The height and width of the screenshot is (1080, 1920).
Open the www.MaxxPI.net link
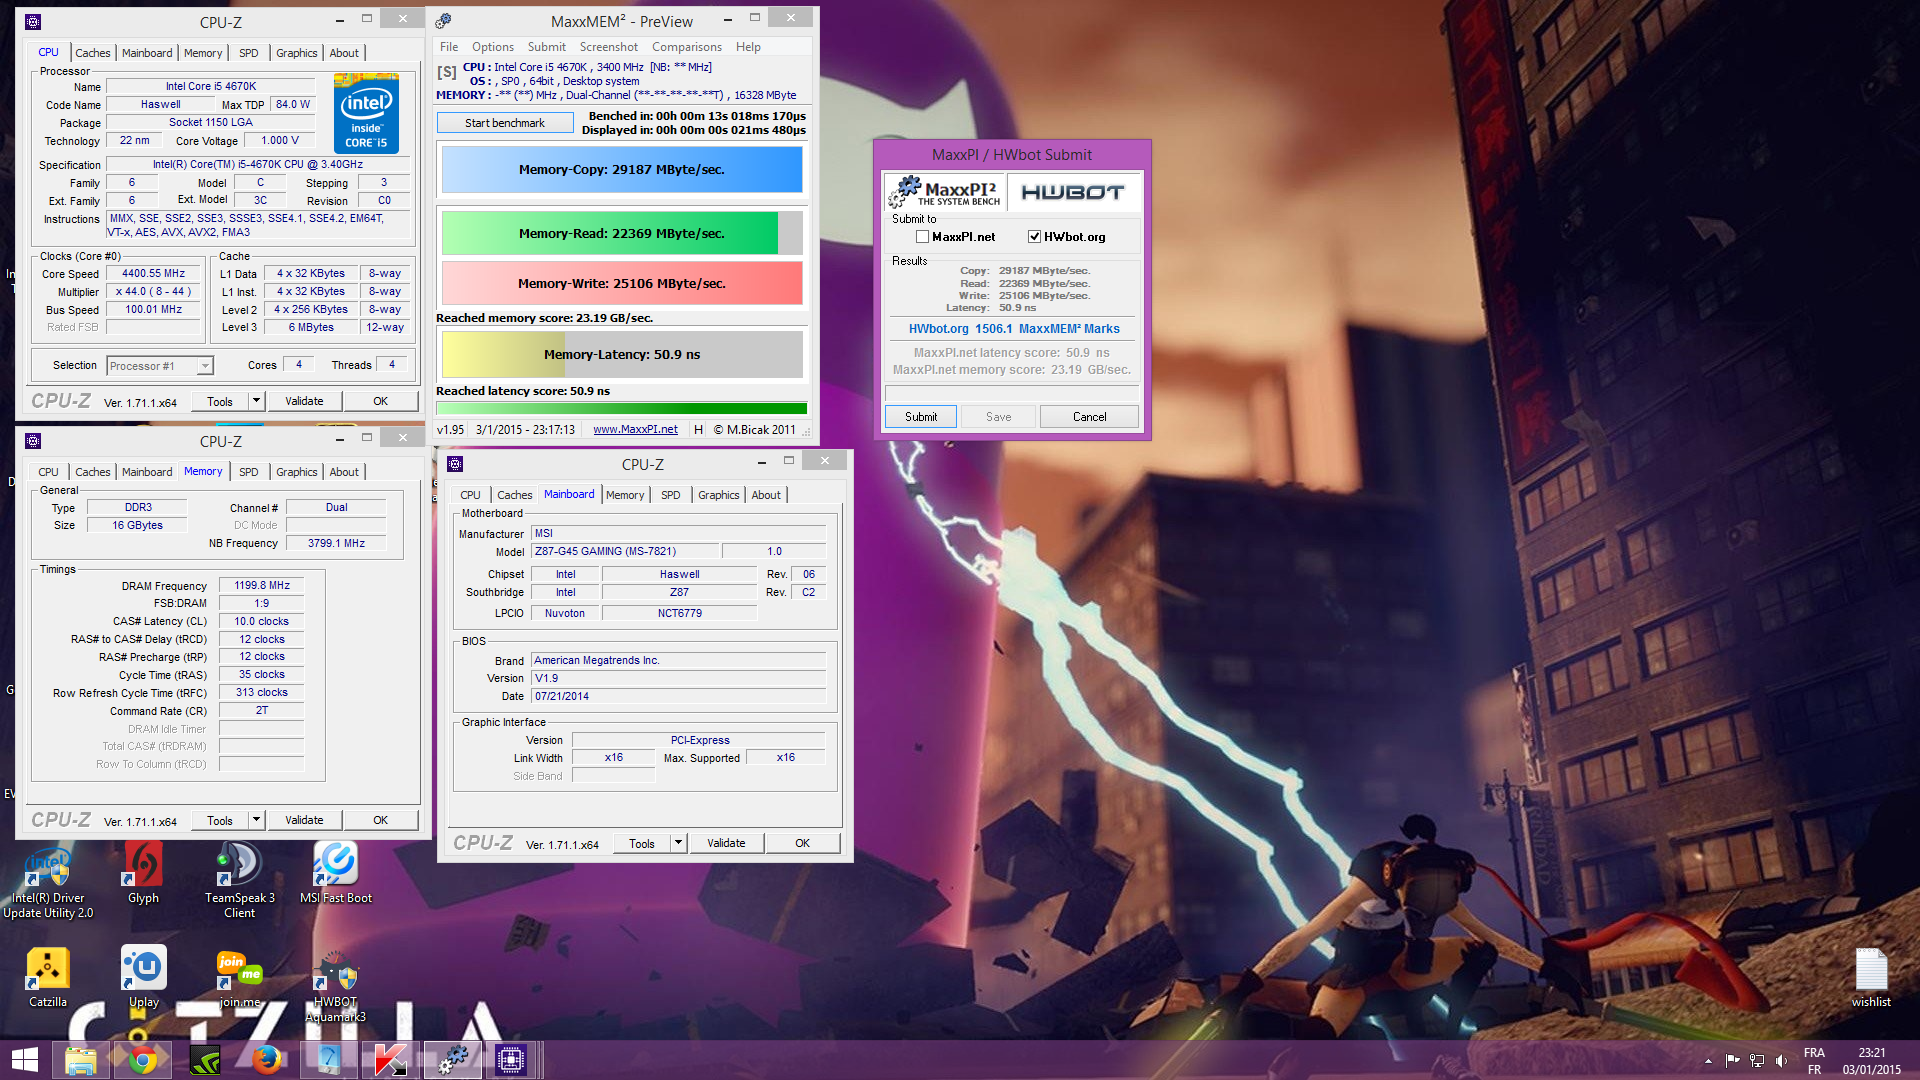[x=635, y=430]
